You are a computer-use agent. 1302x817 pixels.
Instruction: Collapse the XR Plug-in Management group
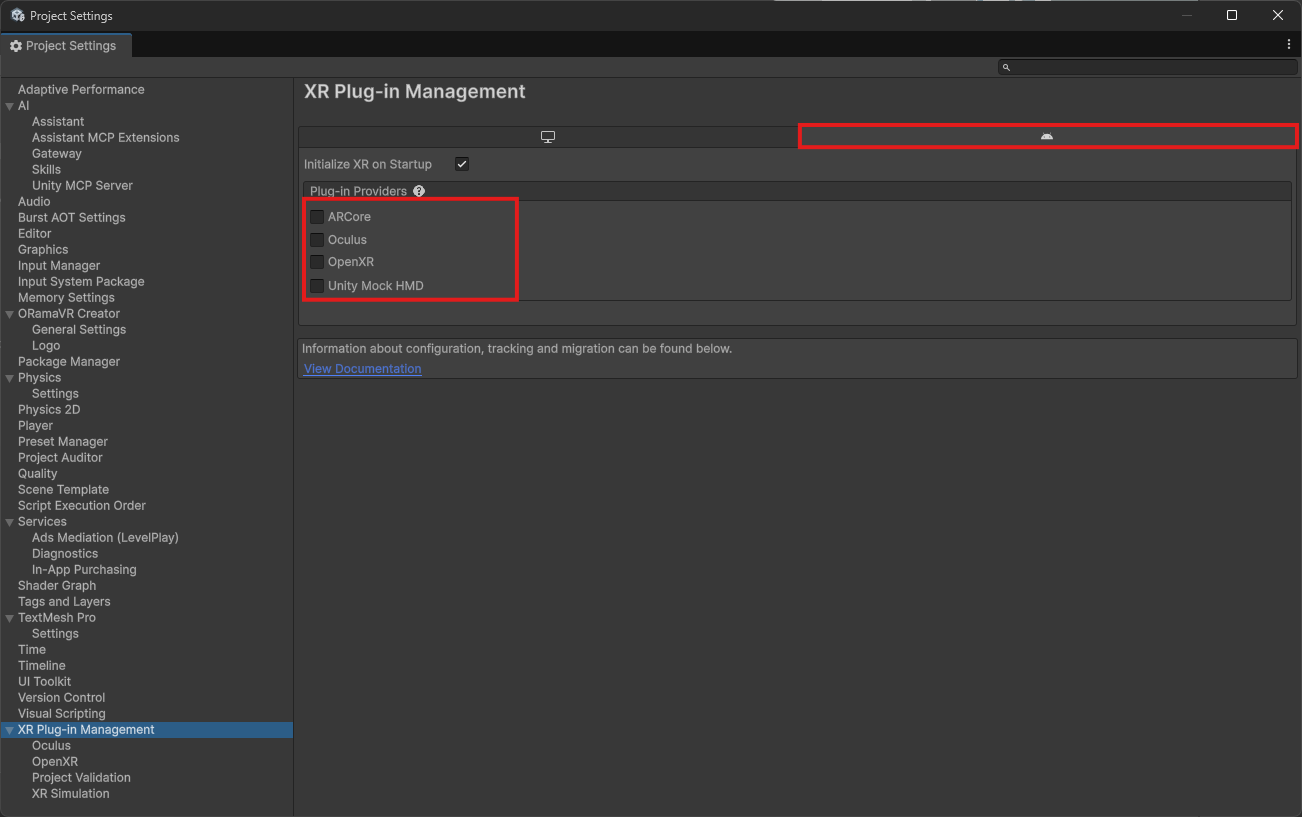(10, 730)
